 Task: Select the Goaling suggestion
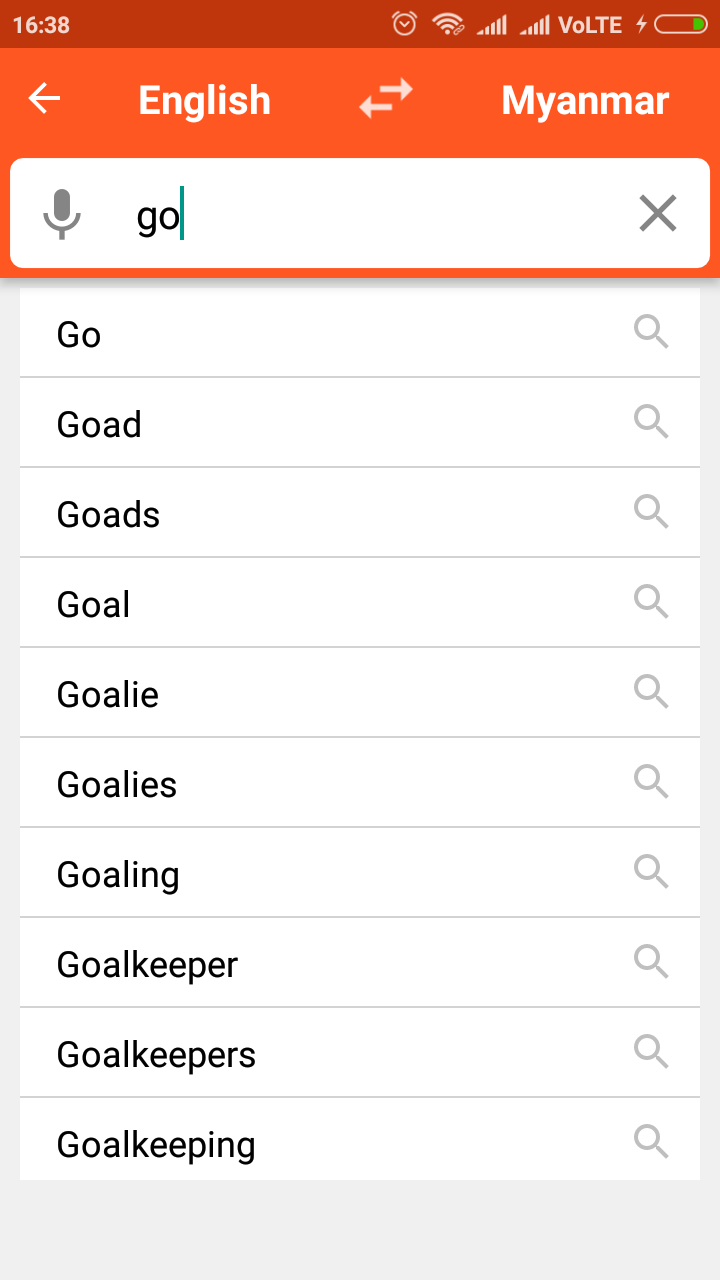point(360,873)
